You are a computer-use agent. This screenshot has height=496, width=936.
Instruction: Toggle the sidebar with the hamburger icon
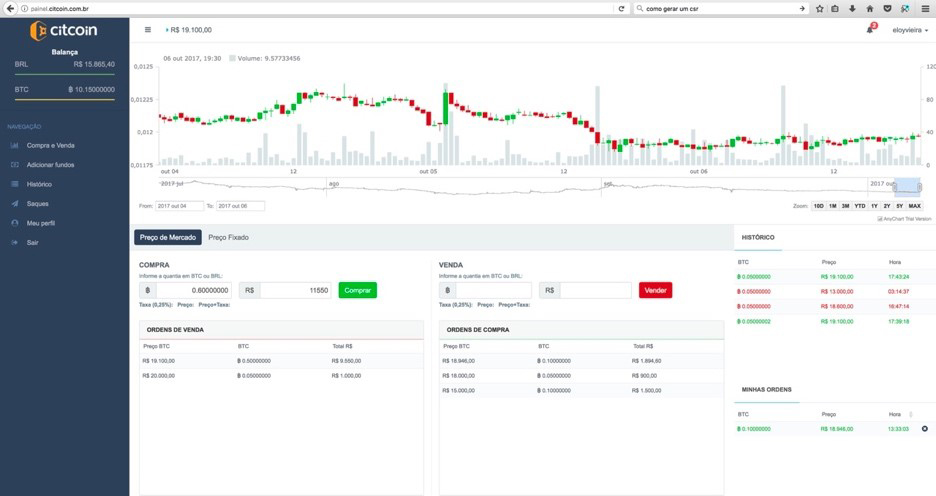point(148,29)
